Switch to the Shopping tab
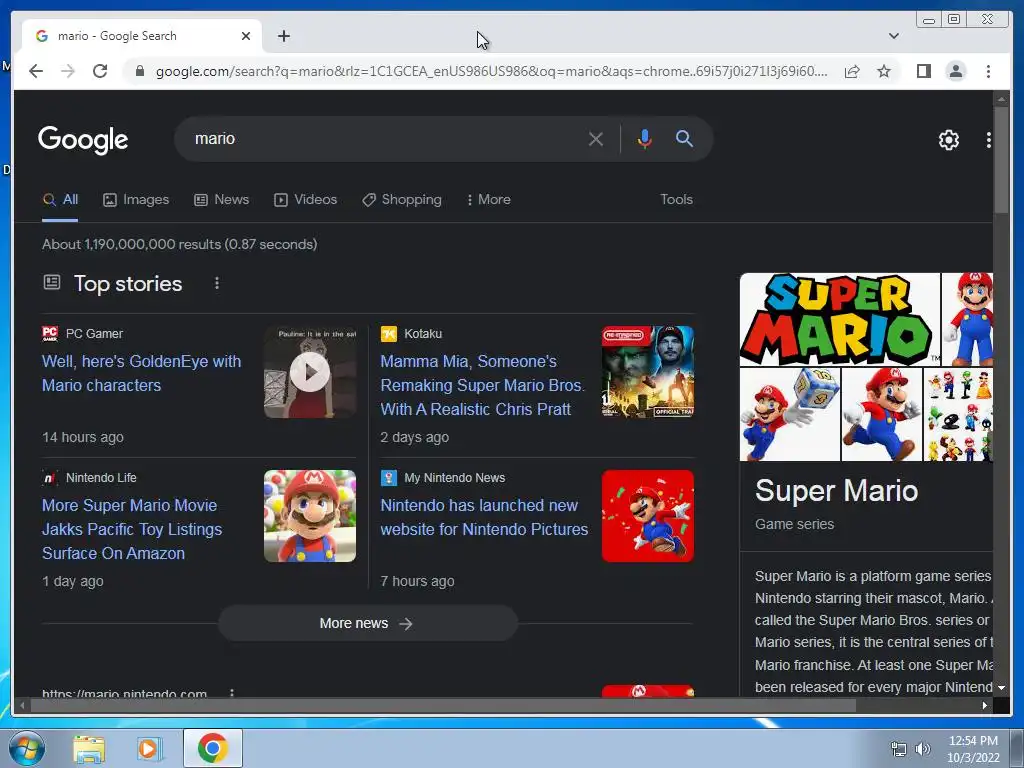 tap(402, 200)
